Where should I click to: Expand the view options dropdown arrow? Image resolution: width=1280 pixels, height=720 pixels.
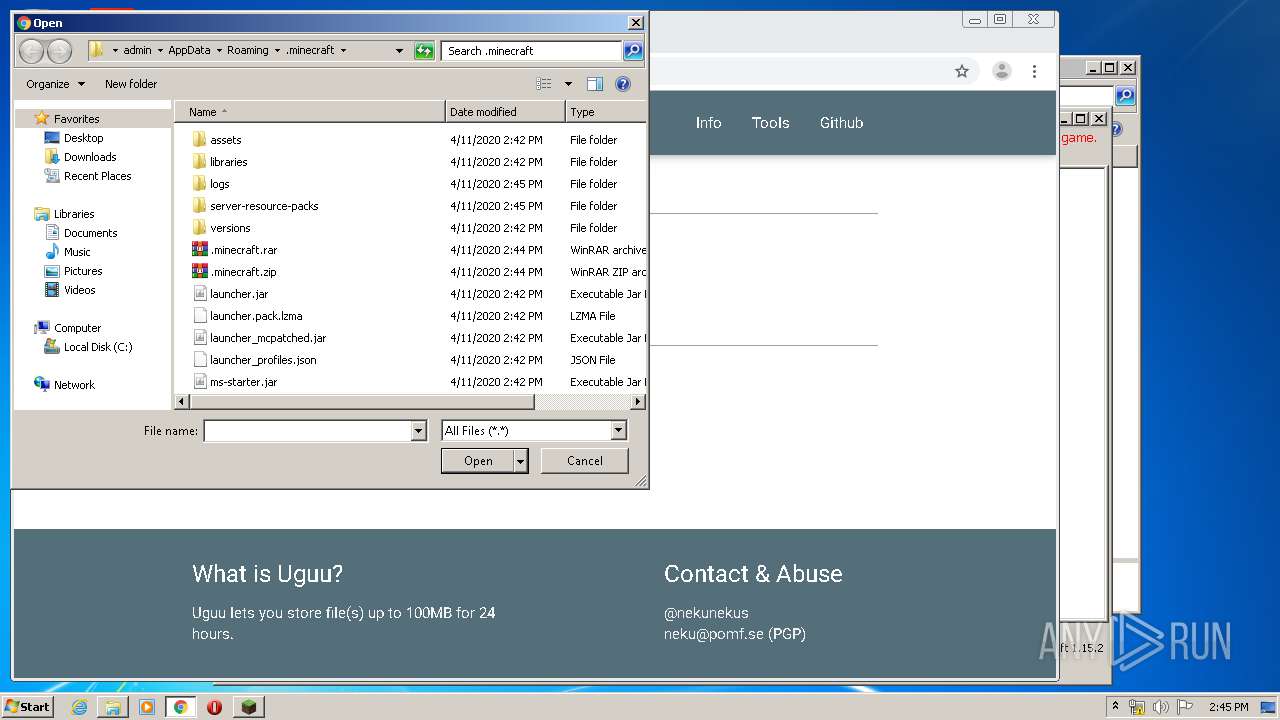(x=568, y=84)
